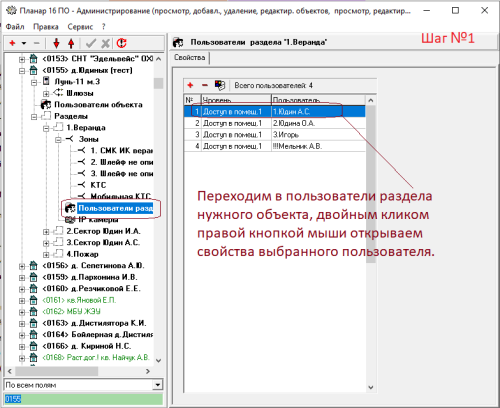The image size is (500, 408).
Task: Select object 0164 Бойлерная
Action: coord(98,334)
